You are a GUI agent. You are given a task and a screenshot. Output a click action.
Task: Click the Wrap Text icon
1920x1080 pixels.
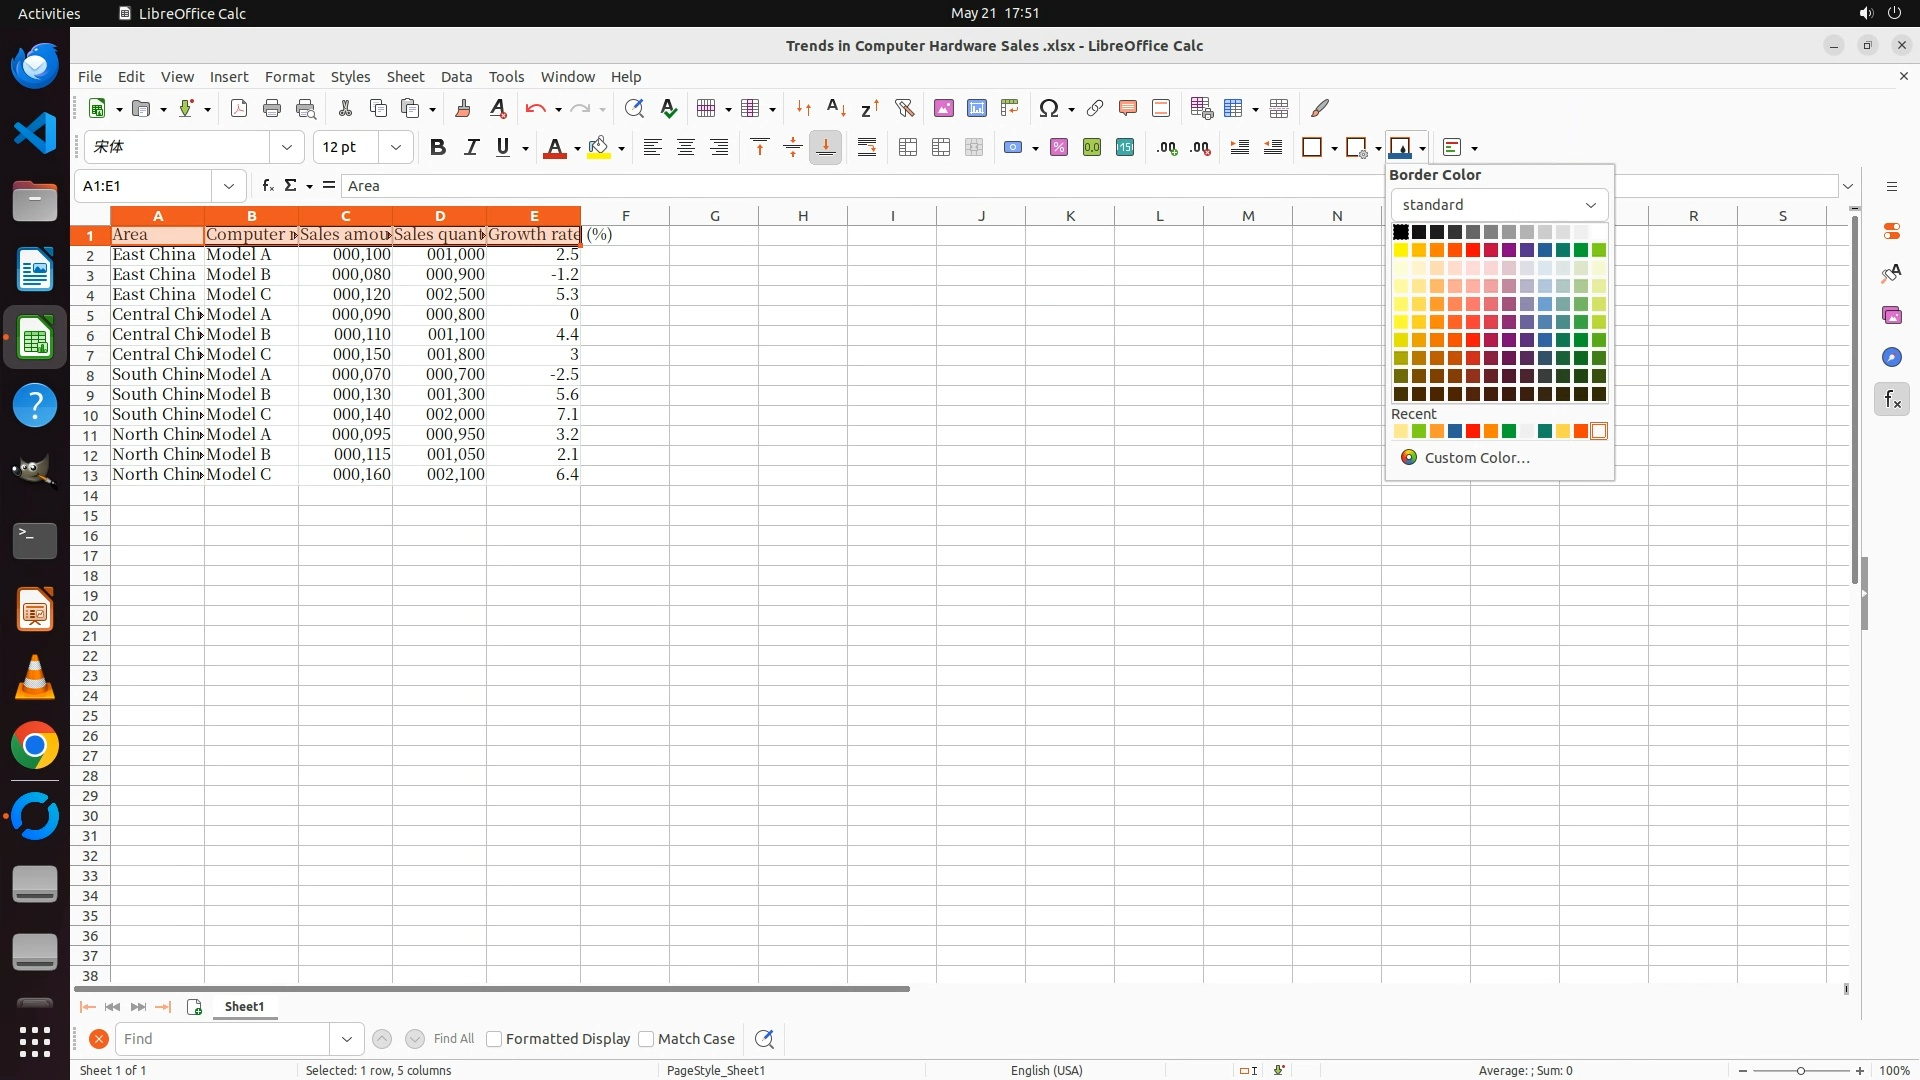[867, 148]
